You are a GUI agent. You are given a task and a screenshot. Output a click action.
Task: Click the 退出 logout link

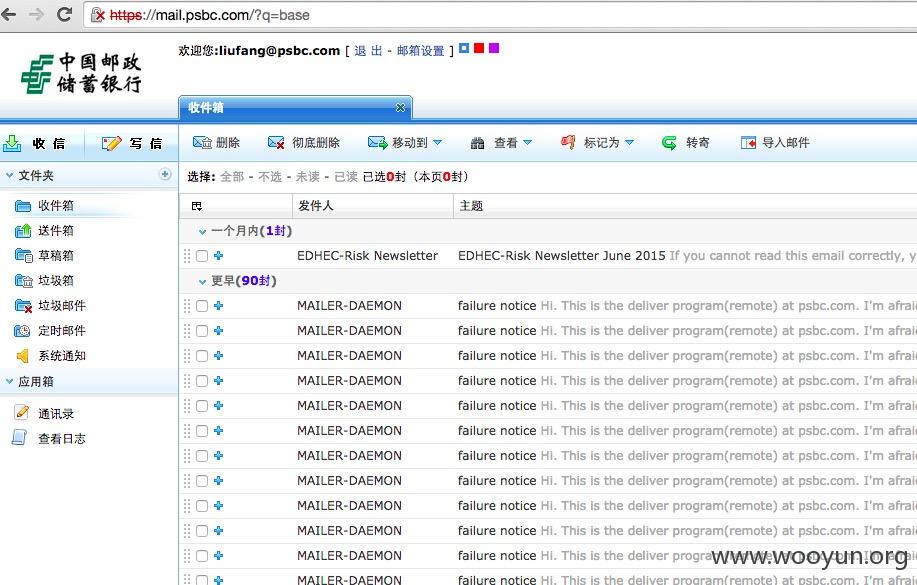tap(368, 51)
